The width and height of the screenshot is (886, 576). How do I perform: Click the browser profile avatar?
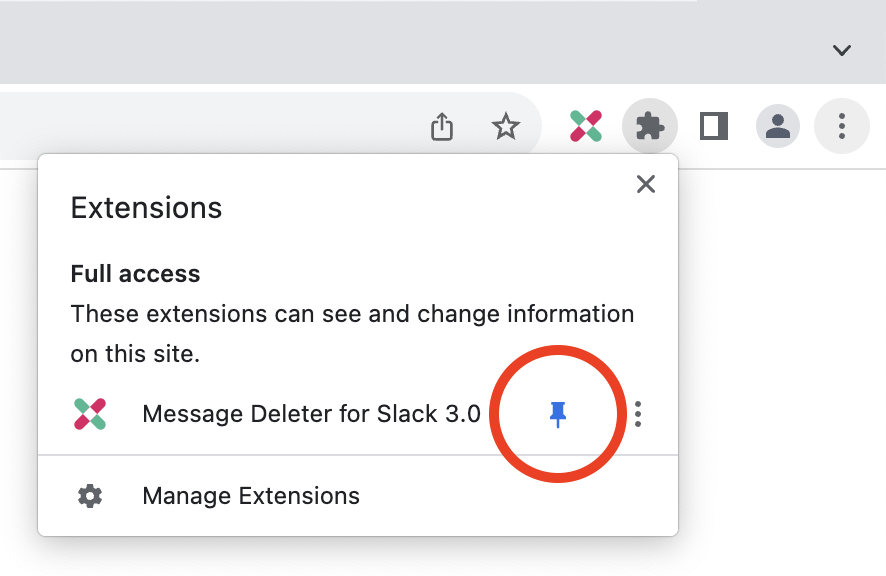point(777,126)
